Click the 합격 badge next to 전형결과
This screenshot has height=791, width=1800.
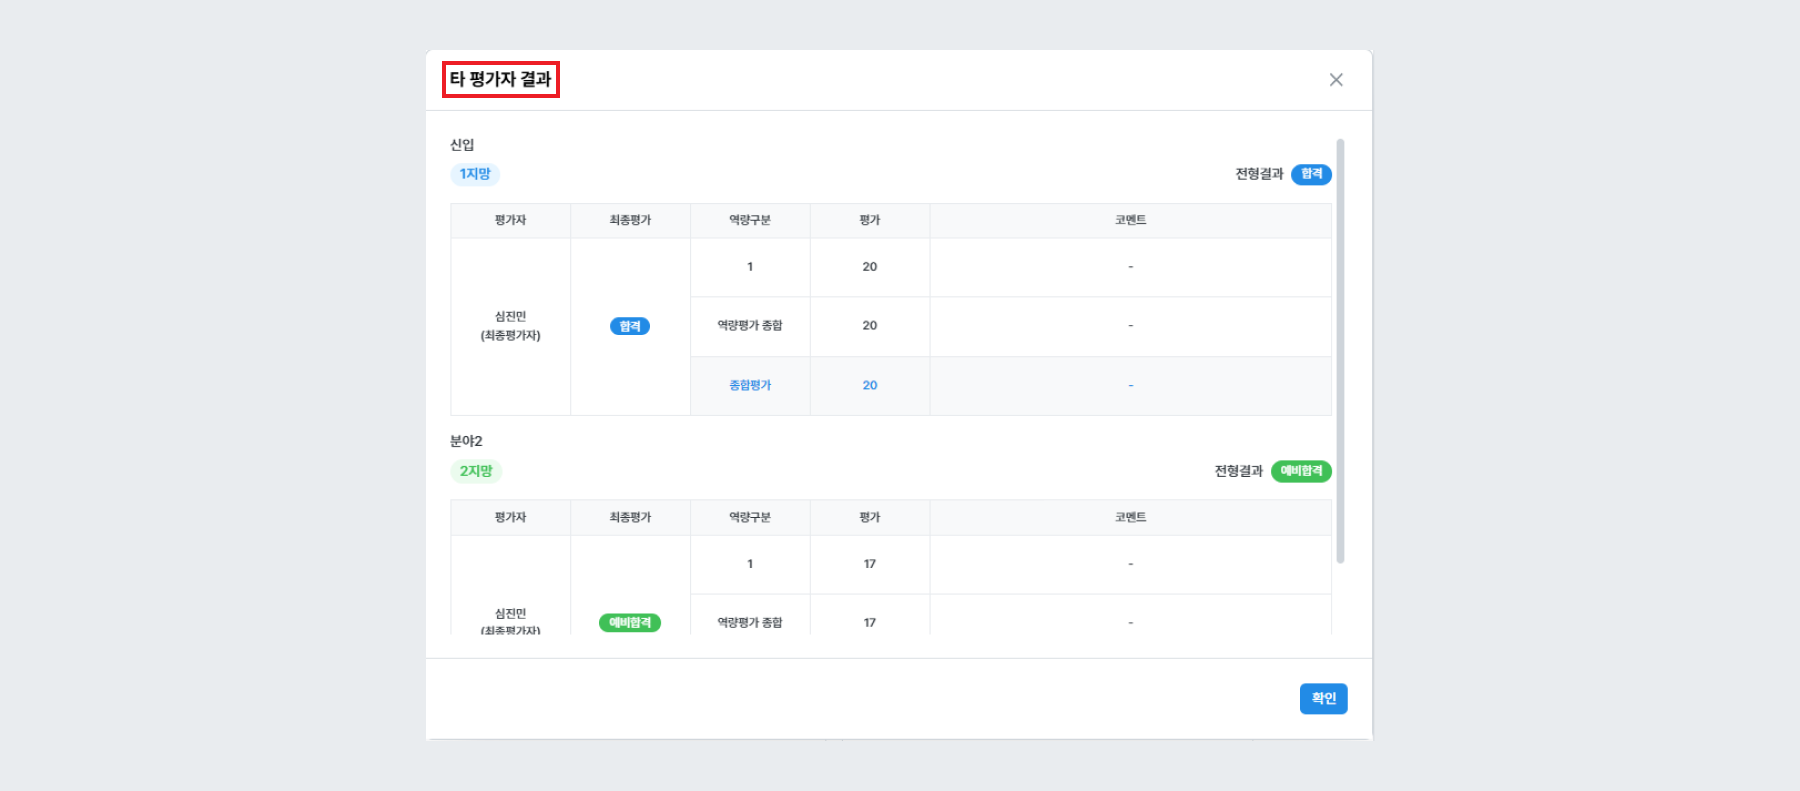pos(1311,174)
